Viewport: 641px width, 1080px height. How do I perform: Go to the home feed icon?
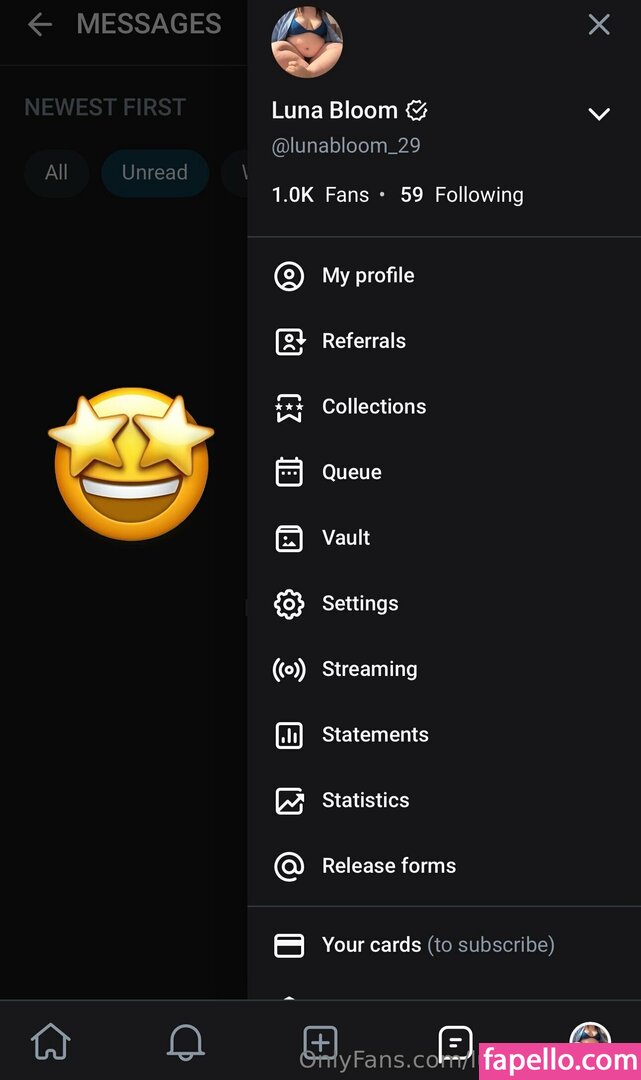pos(51,1042)
